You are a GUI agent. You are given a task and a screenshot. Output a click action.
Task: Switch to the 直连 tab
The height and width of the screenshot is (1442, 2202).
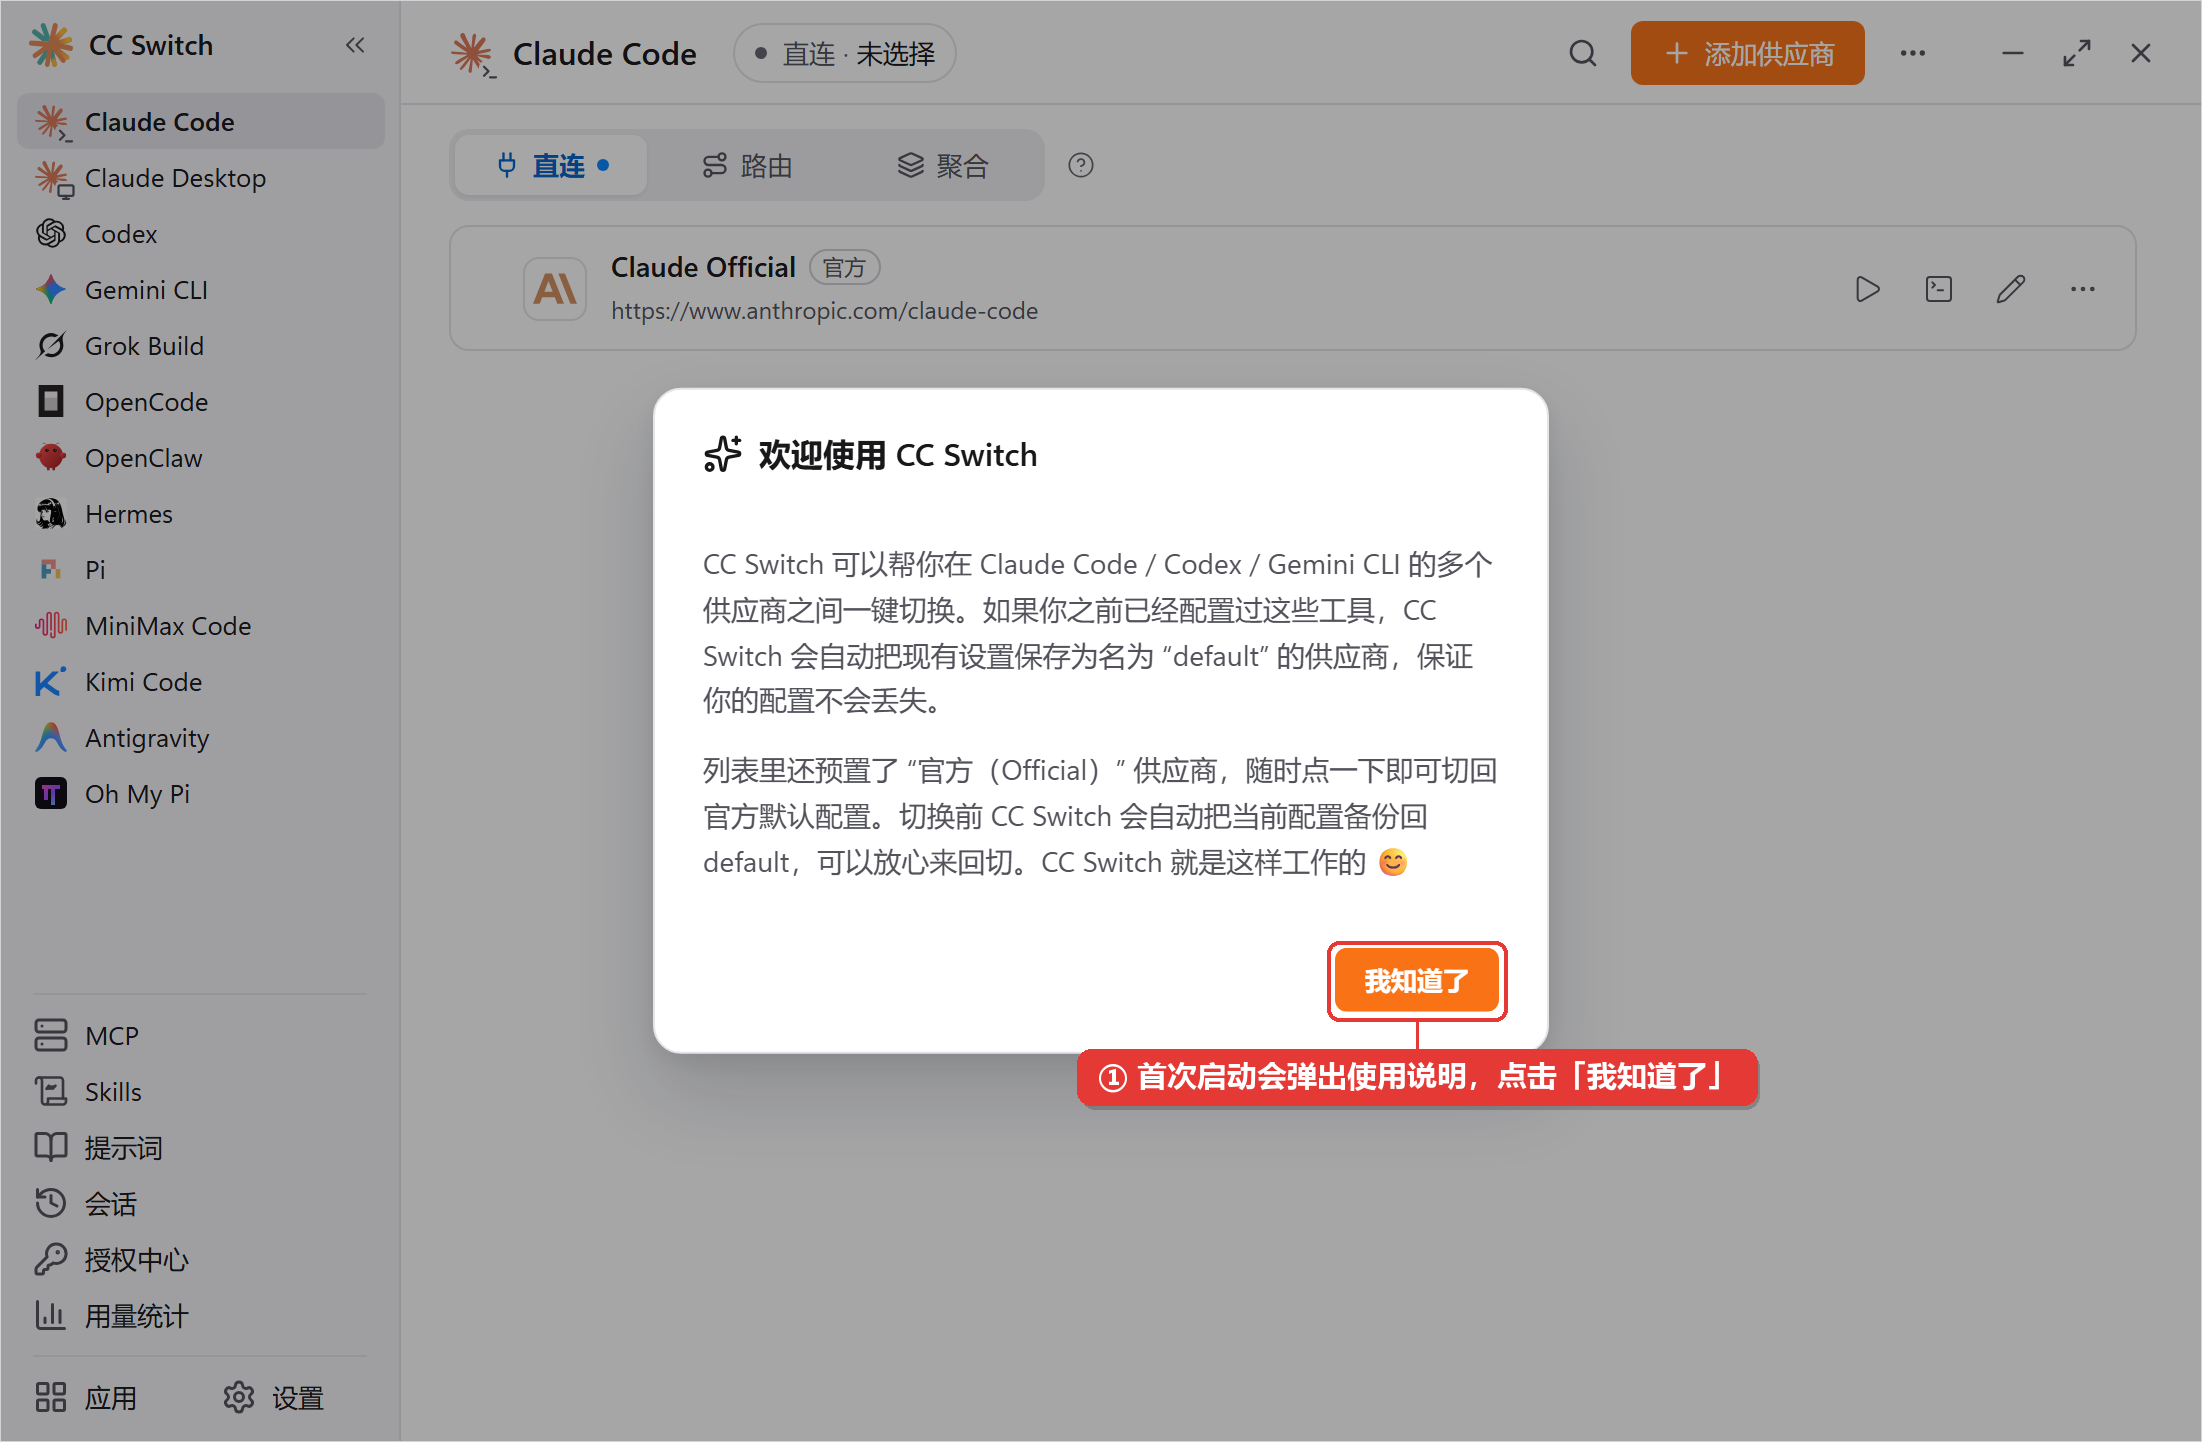coord(552,165)
